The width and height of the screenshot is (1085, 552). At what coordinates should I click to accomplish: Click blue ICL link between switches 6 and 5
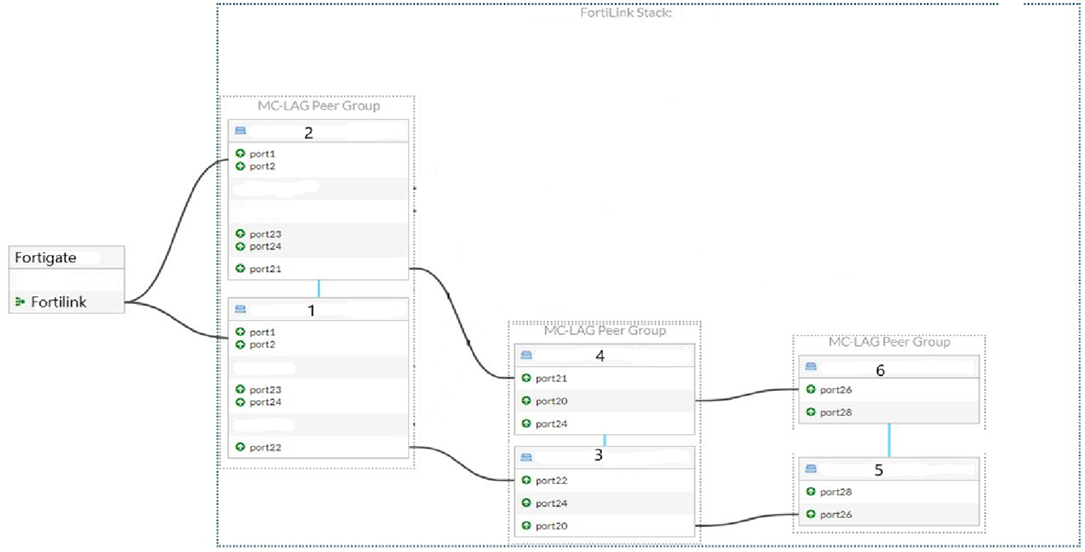888,440
